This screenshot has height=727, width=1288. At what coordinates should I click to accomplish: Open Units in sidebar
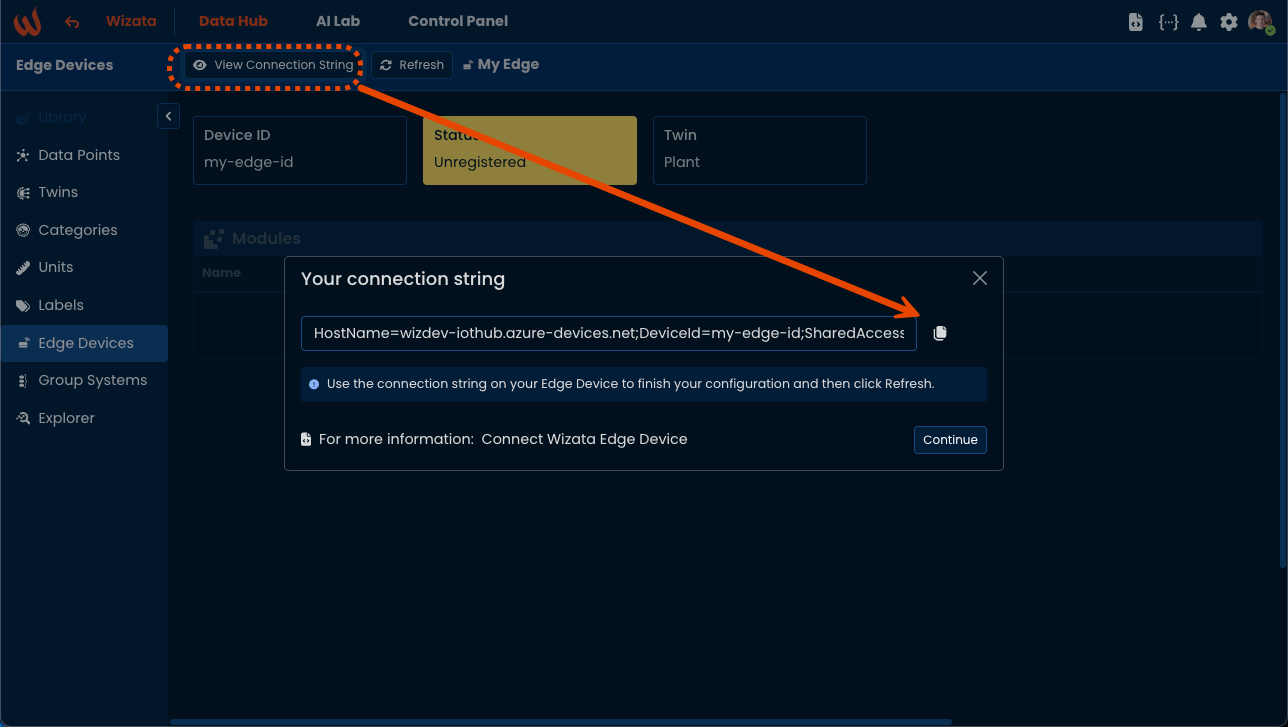pos(84,267)
